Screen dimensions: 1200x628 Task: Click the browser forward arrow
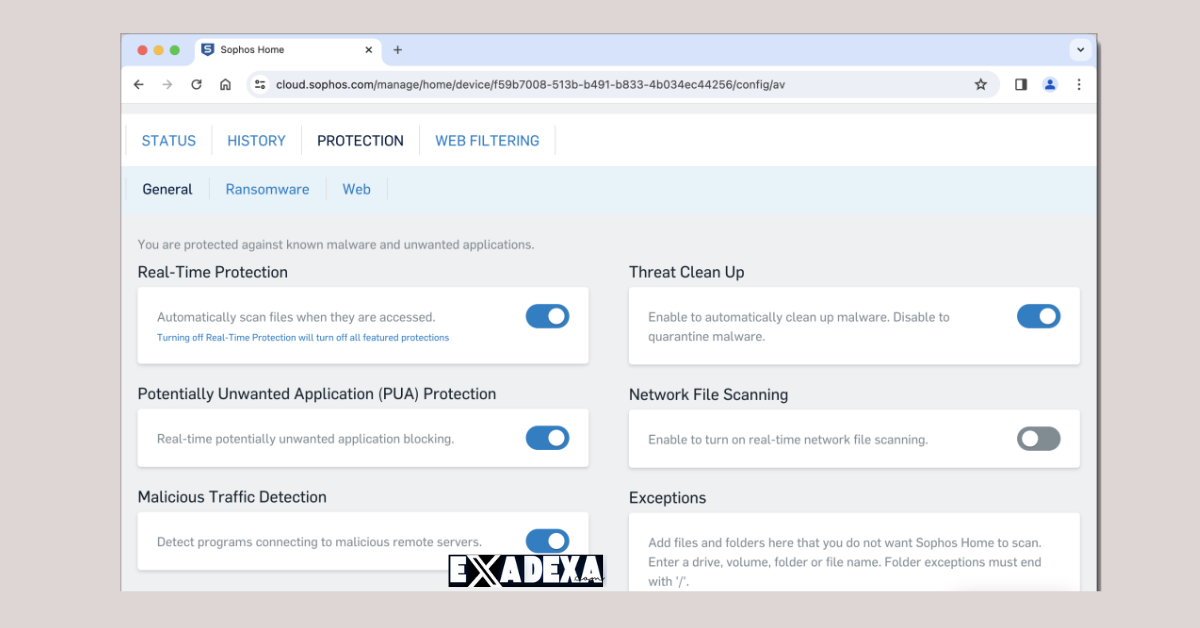(167, 84)
